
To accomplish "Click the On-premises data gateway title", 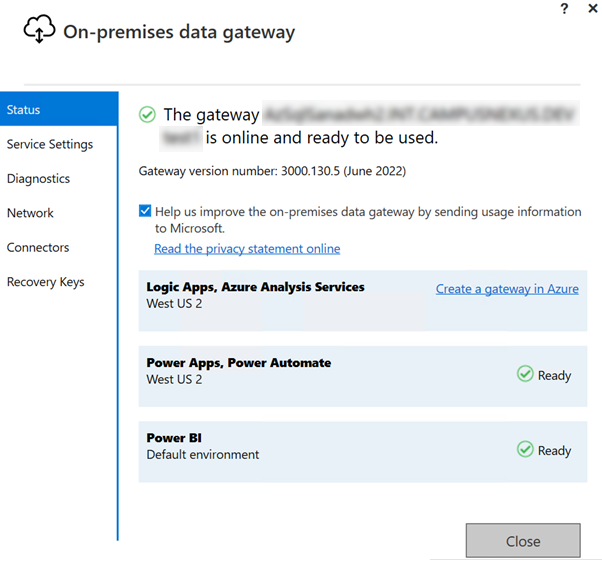I will 179,32.
